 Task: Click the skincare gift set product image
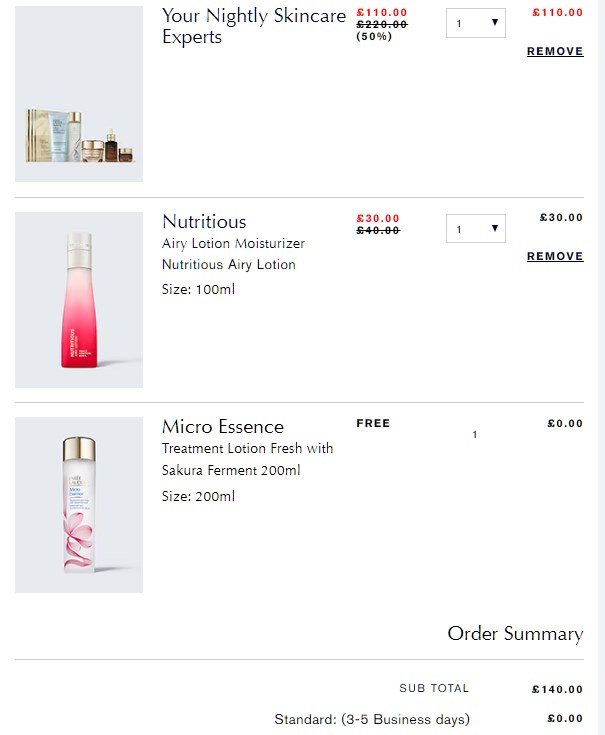(x=79, y=94)
